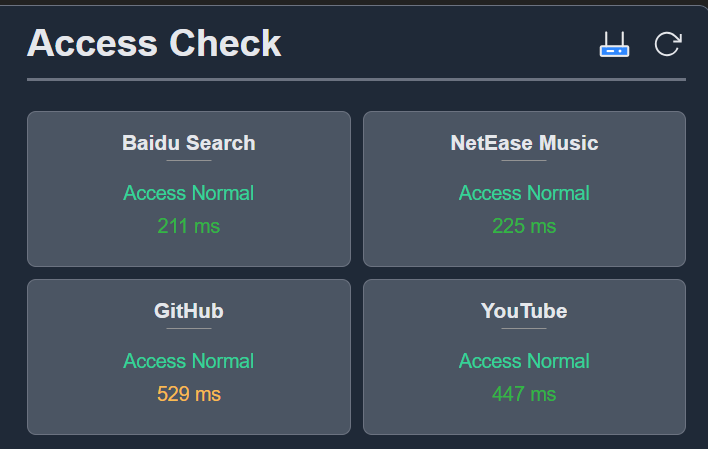This screenshot has height=449, width=708.
Task: Click the Access Check heading
Action: tap(154, 43)
